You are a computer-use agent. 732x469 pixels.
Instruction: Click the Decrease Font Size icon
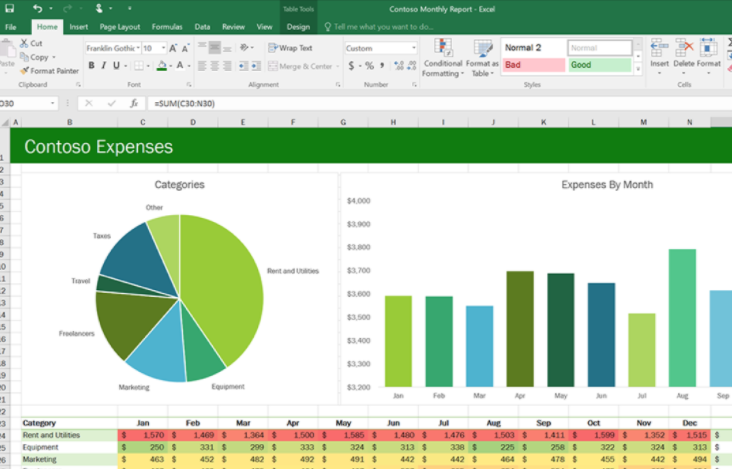point(185,48)
